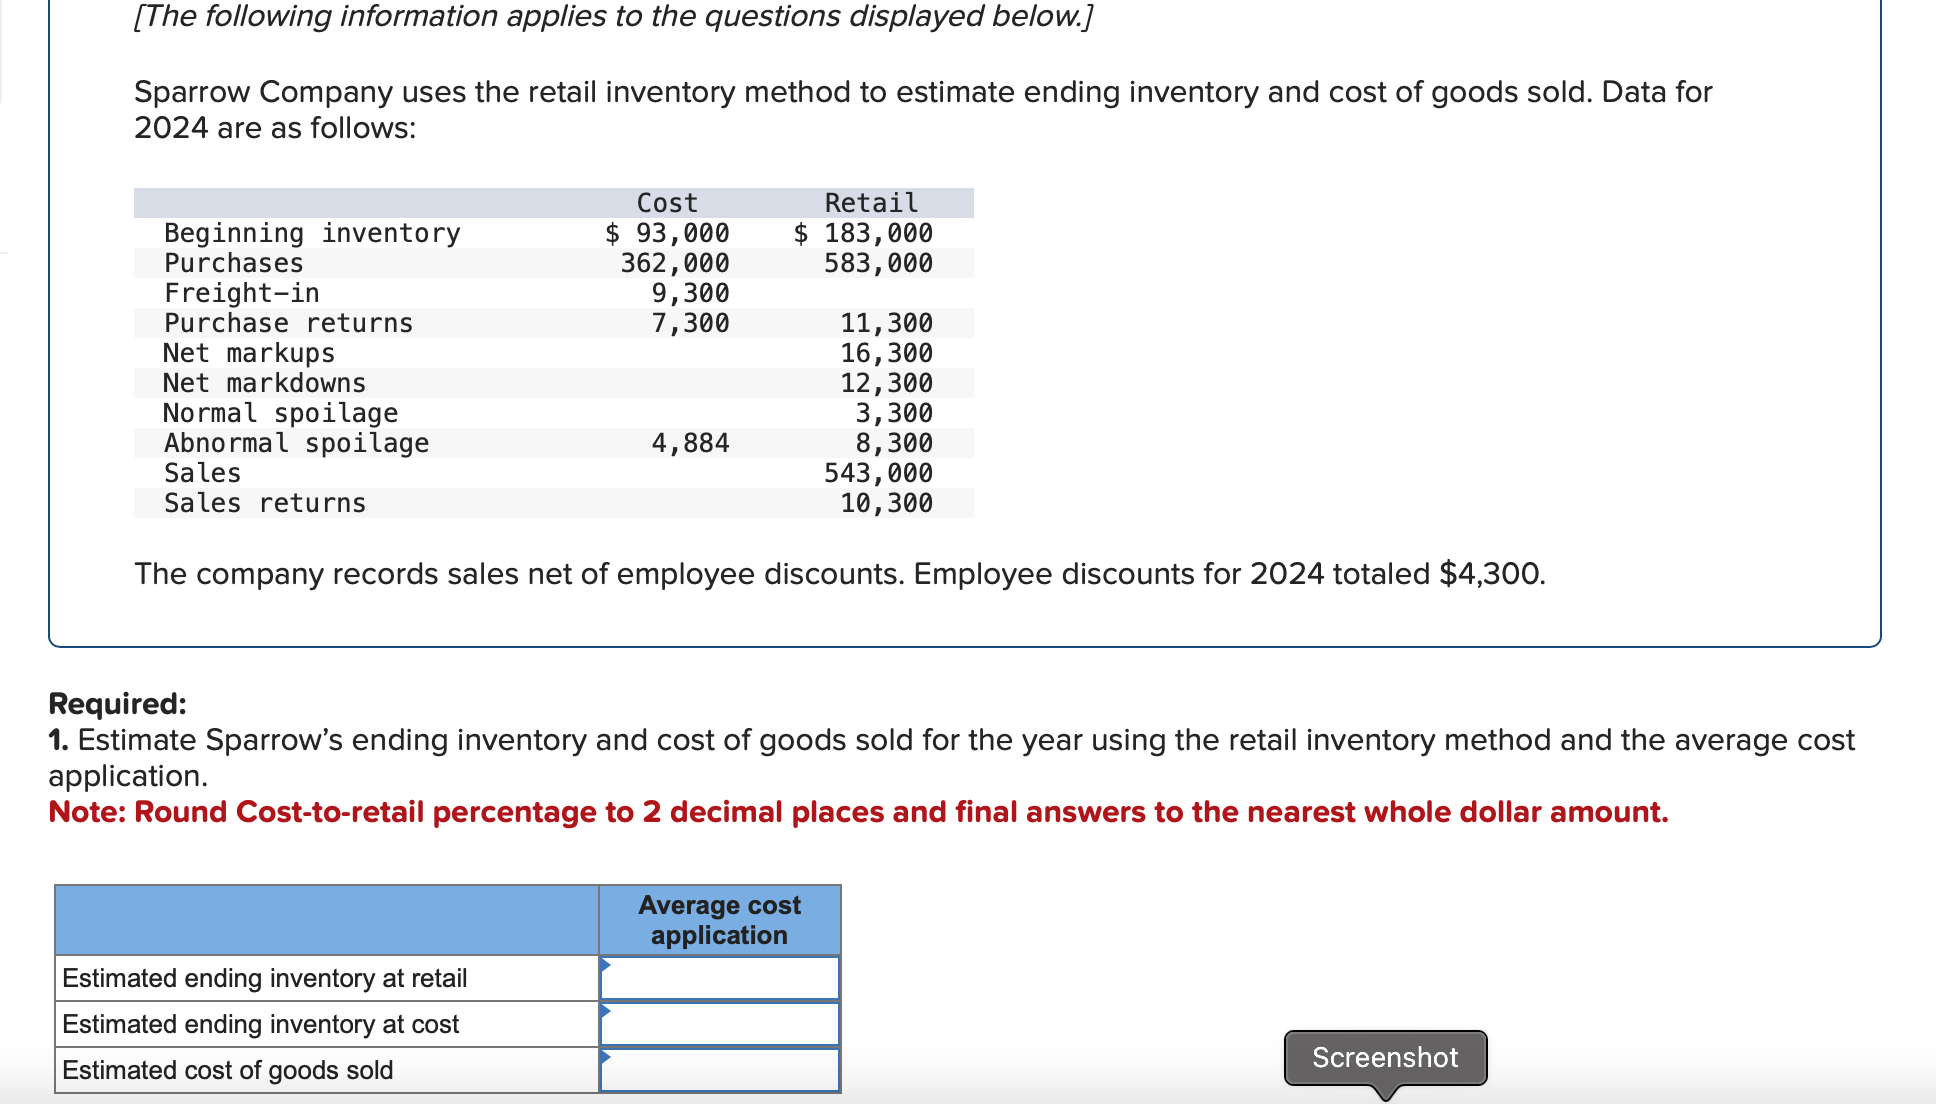Select the Average cost application column header
Viewport: 1936px width, 1104px height.
[719, 920]
